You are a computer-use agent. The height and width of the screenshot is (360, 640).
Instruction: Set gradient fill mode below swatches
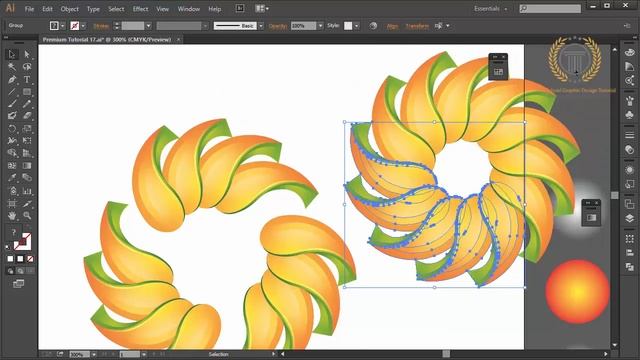coord(20,259)
